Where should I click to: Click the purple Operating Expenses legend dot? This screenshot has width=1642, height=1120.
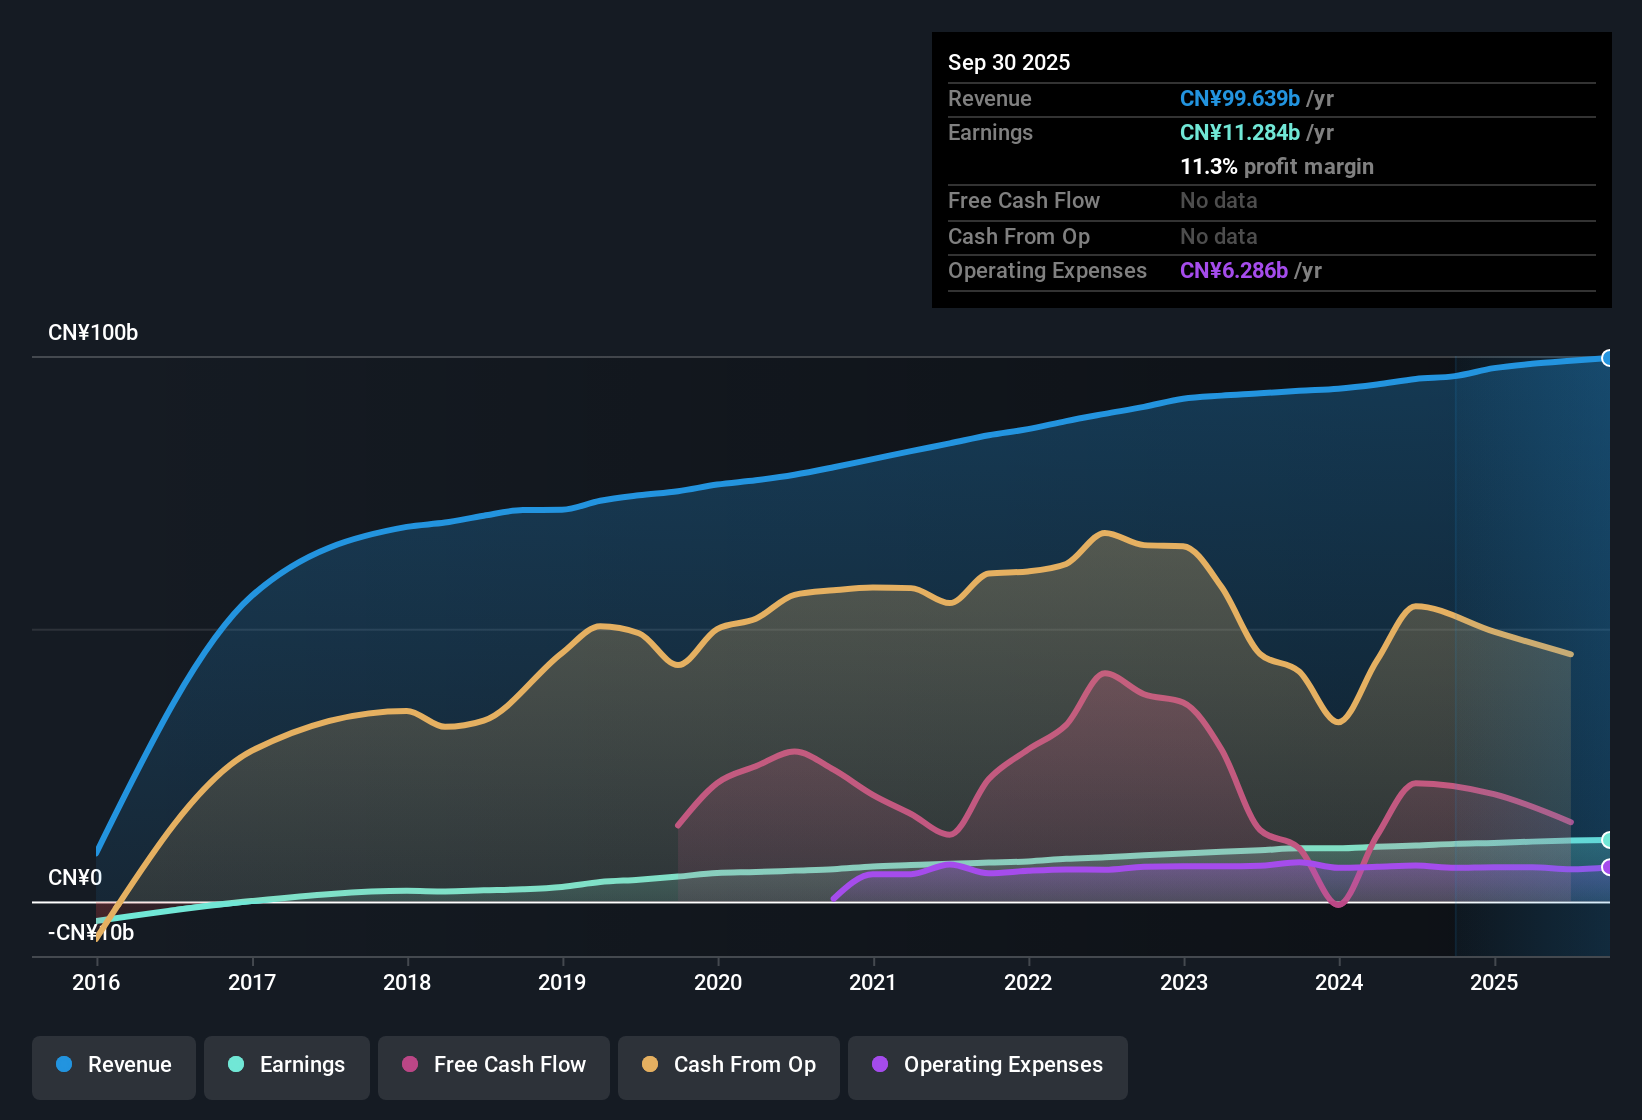click(x=880, y=1064)
